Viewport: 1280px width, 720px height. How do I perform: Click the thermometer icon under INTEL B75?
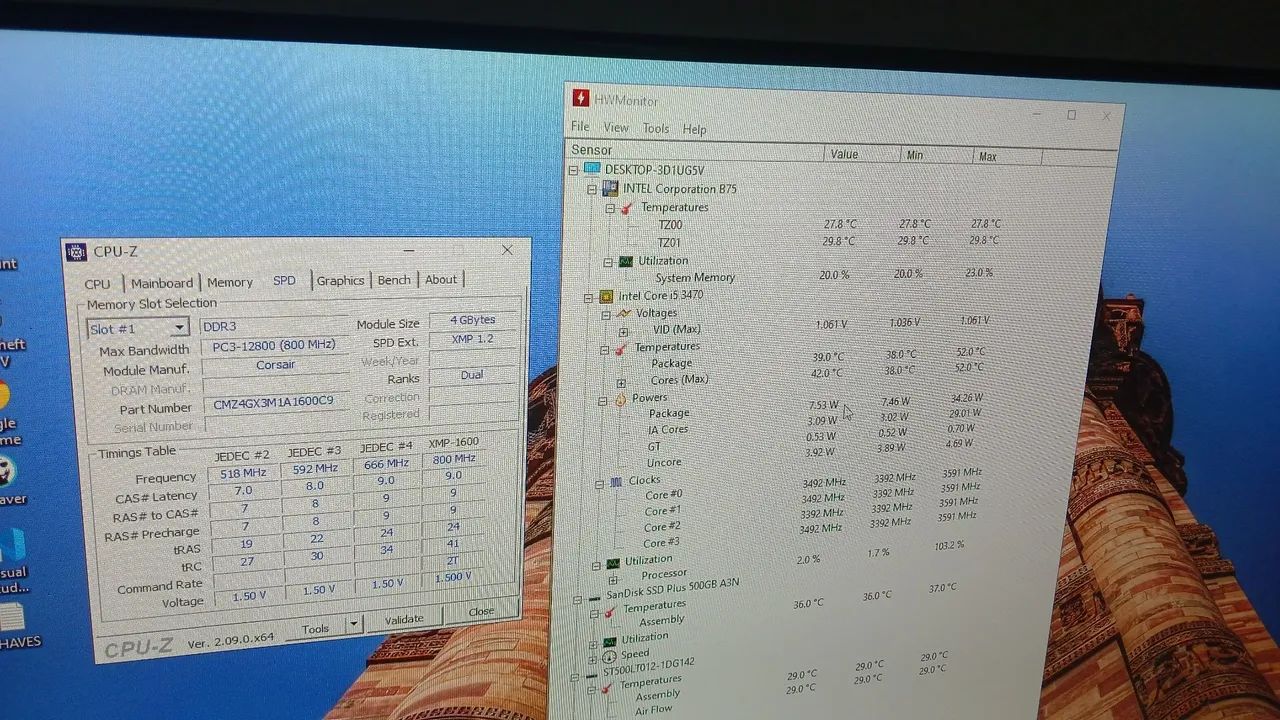627,208
